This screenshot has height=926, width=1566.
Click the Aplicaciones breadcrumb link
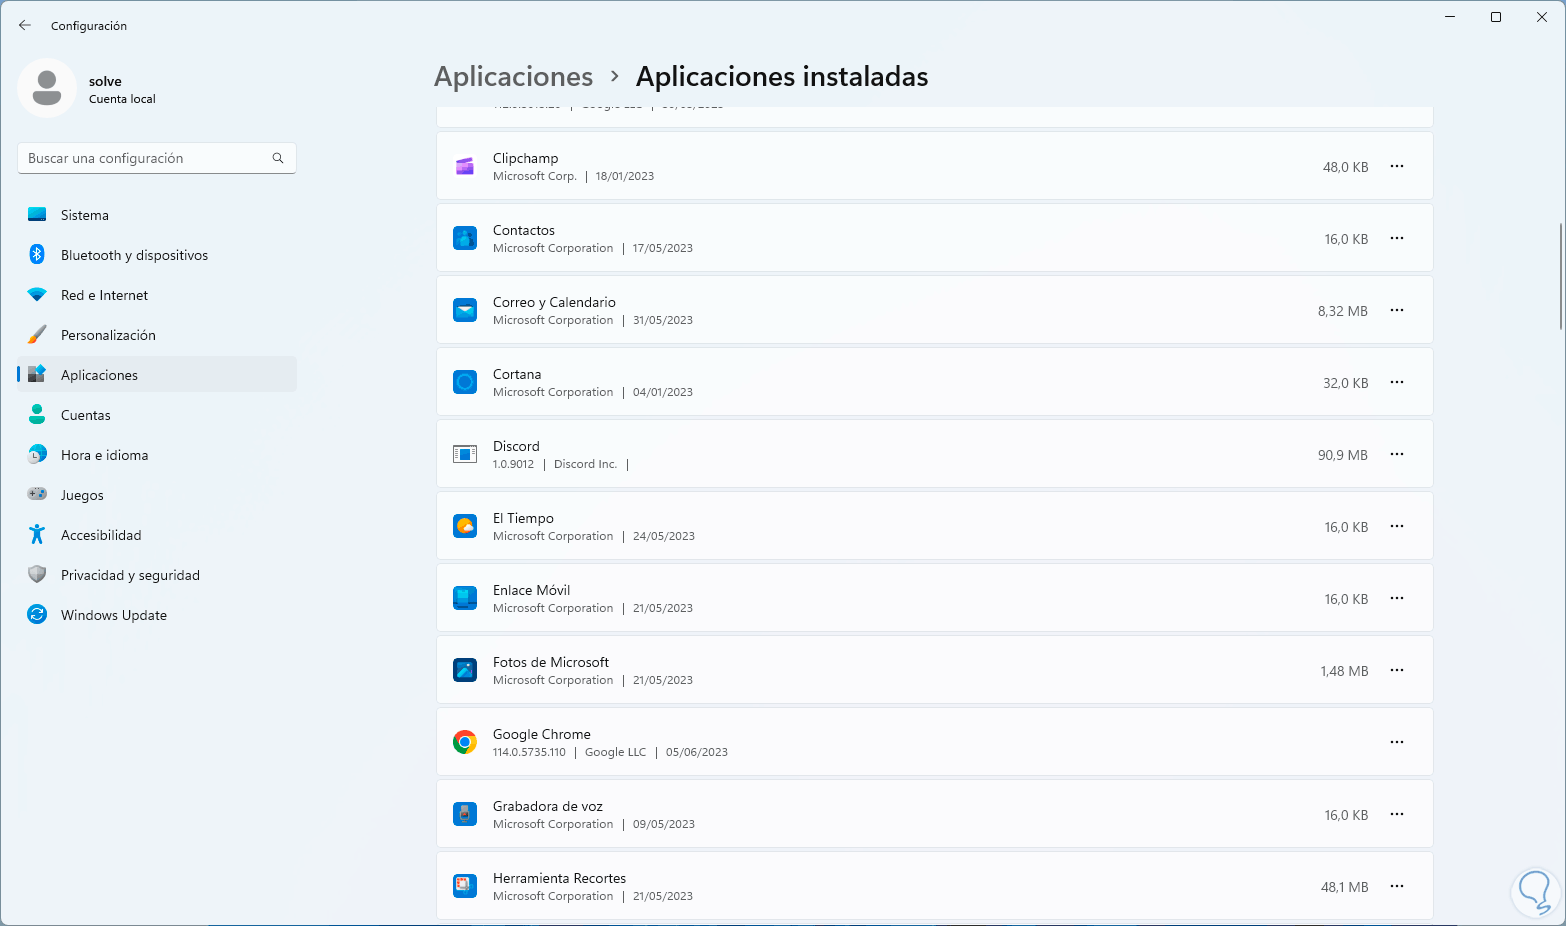click(513, 77)
